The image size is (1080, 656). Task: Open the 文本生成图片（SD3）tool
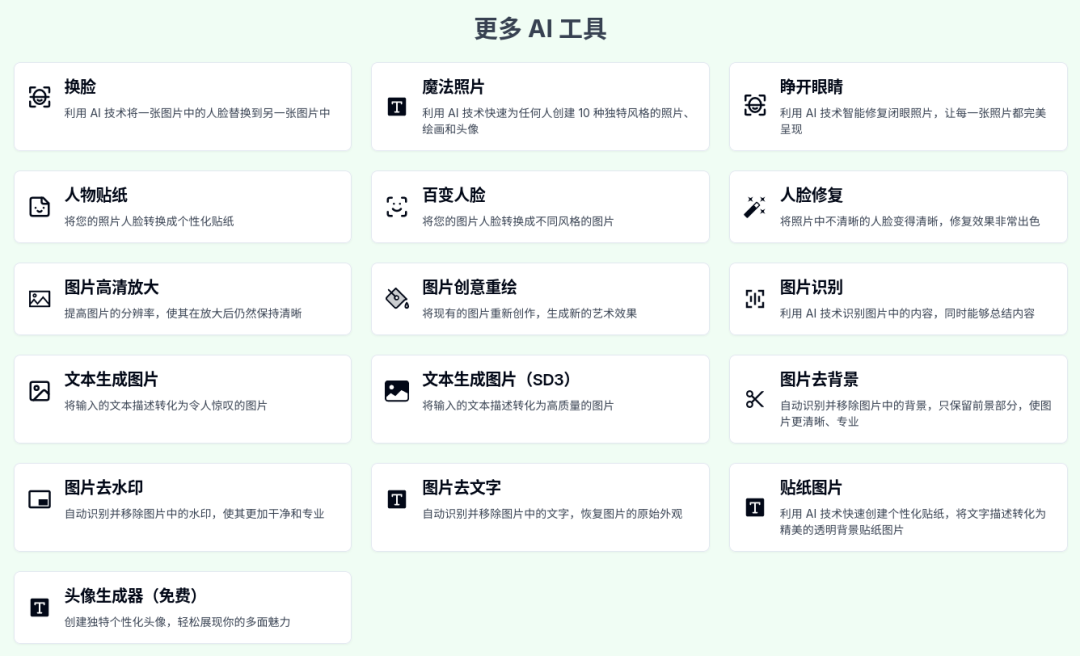[x=540, y=398]
